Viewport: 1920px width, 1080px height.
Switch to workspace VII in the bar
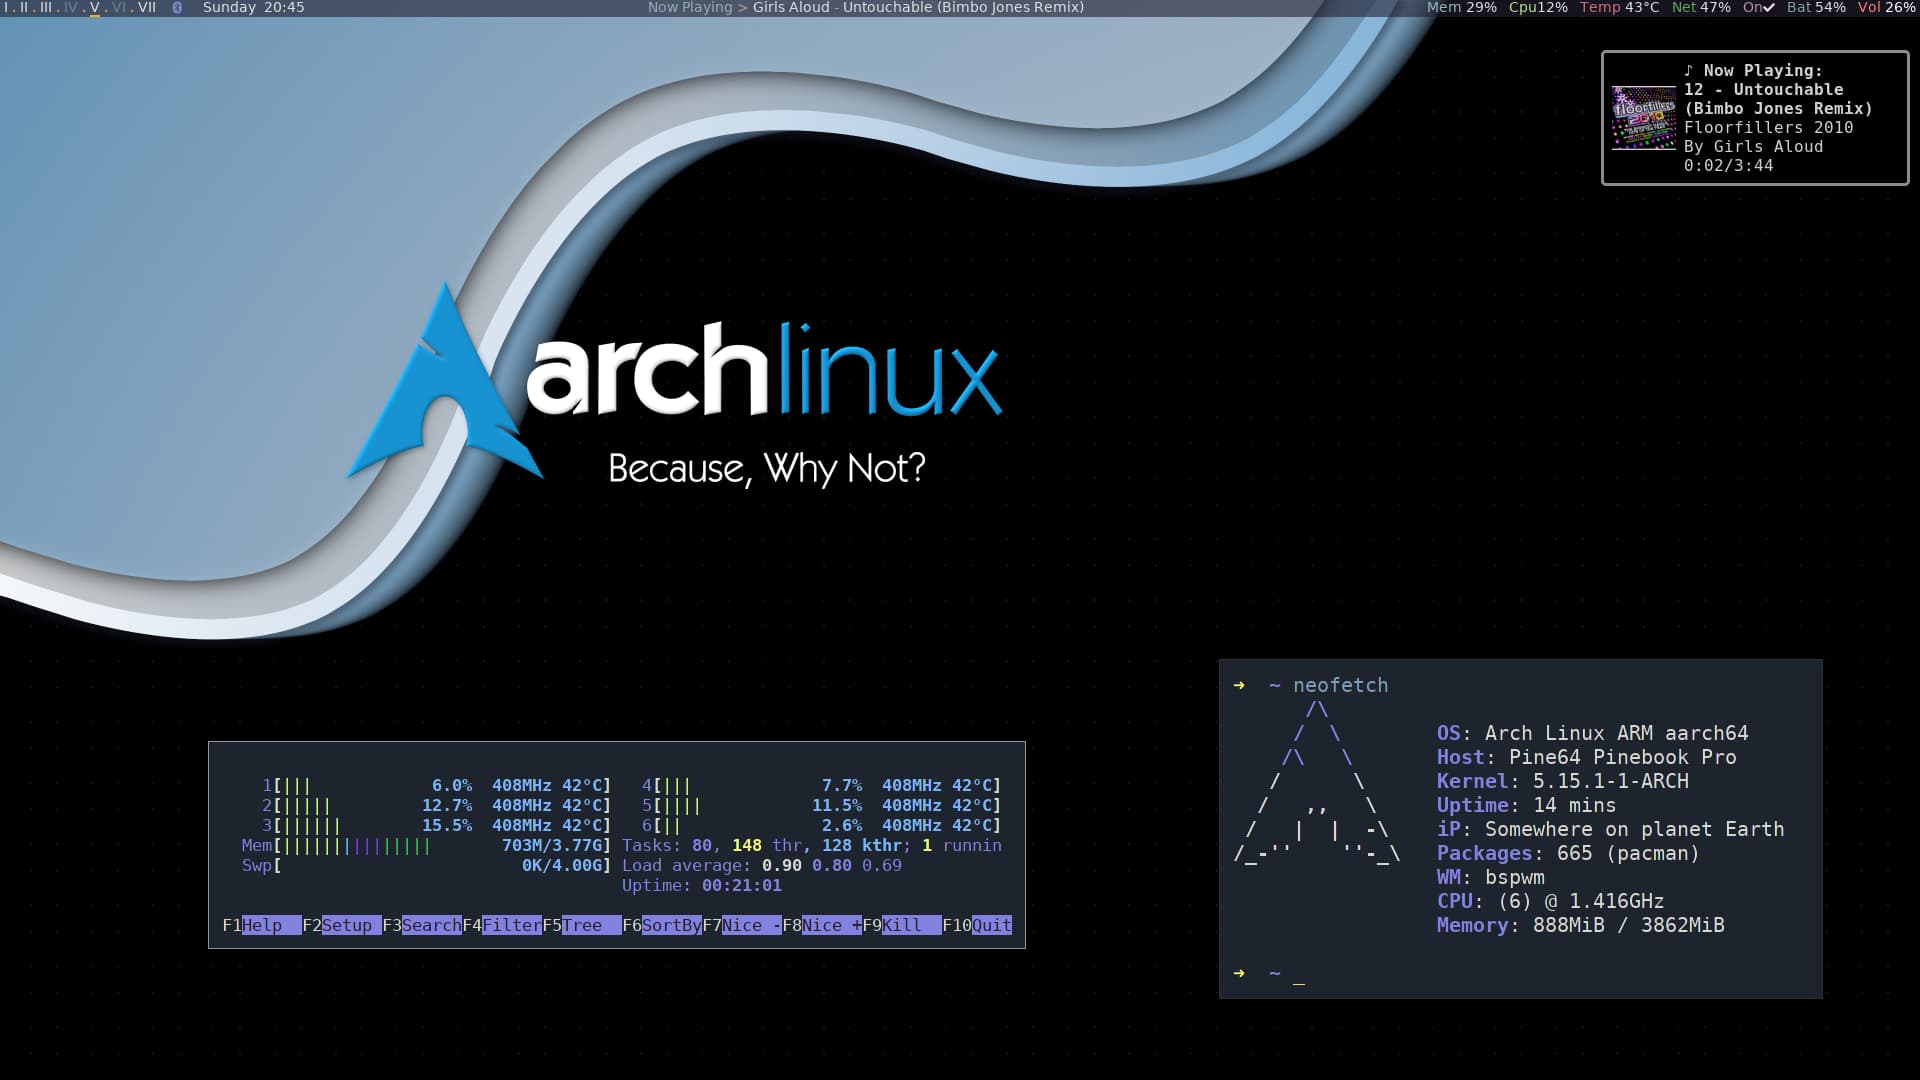pyautogui.click(x=147, y=7)
